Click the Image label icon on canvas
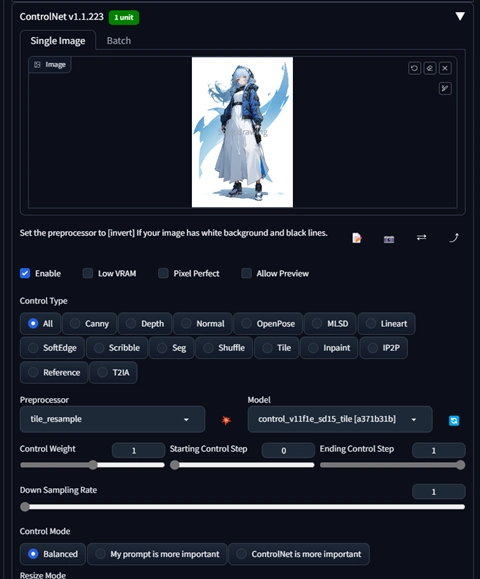This screenshot has width=480, height=579. (x=37, y=65)
